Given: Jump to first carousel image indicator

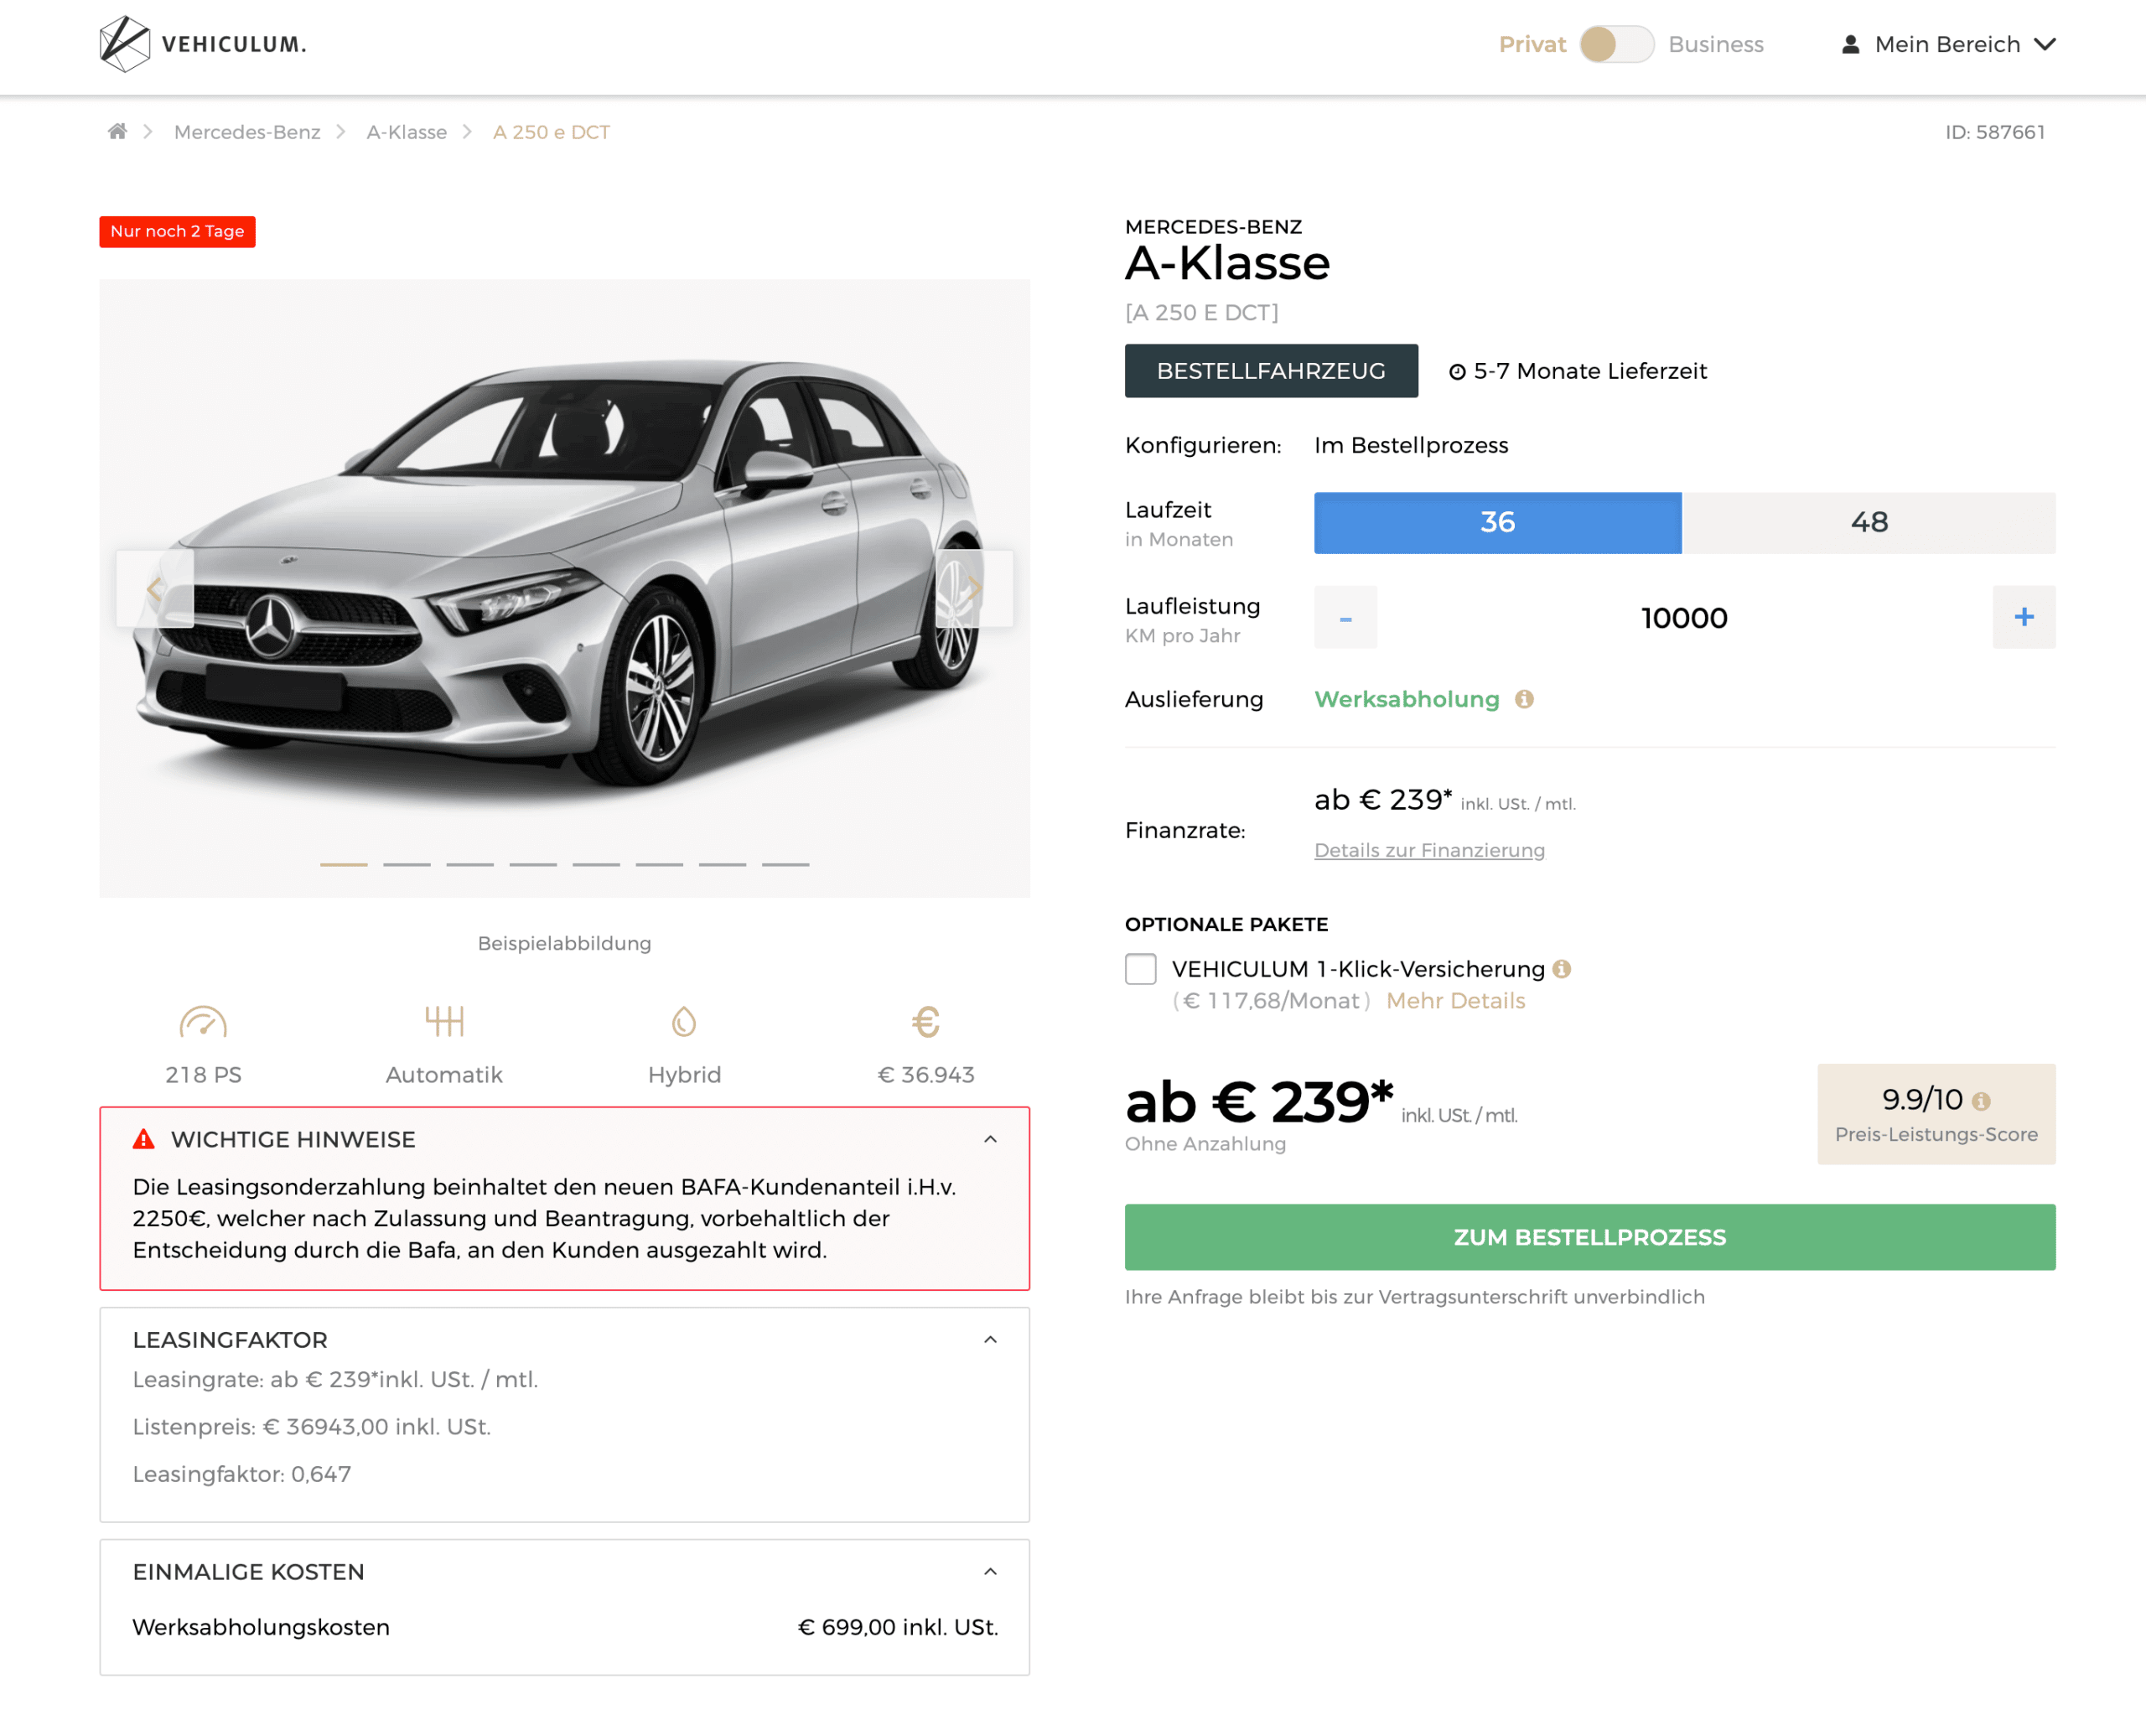Looking at the screenshot, I should [x=343, y=864].
